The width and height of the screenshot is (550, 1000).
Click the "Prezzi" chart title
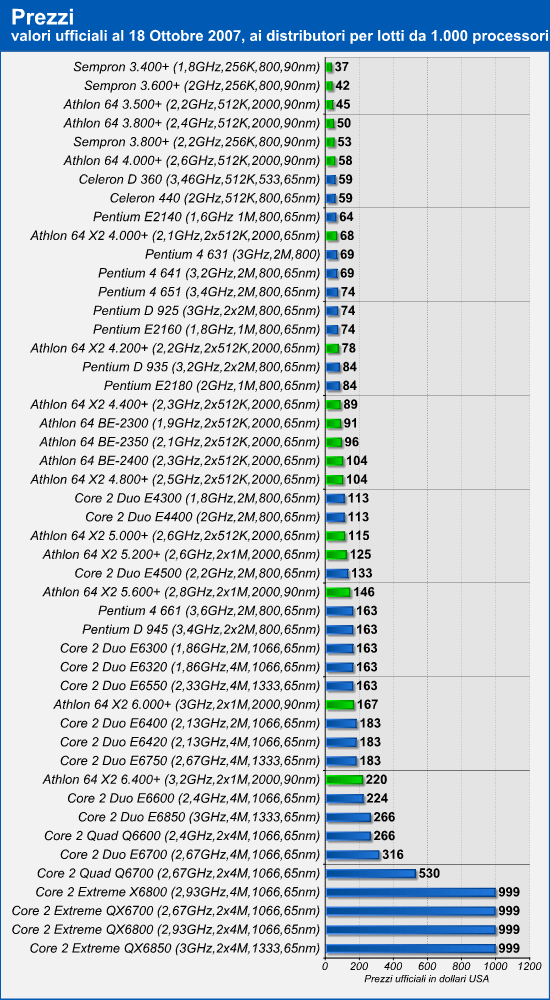tap(42, 15)
